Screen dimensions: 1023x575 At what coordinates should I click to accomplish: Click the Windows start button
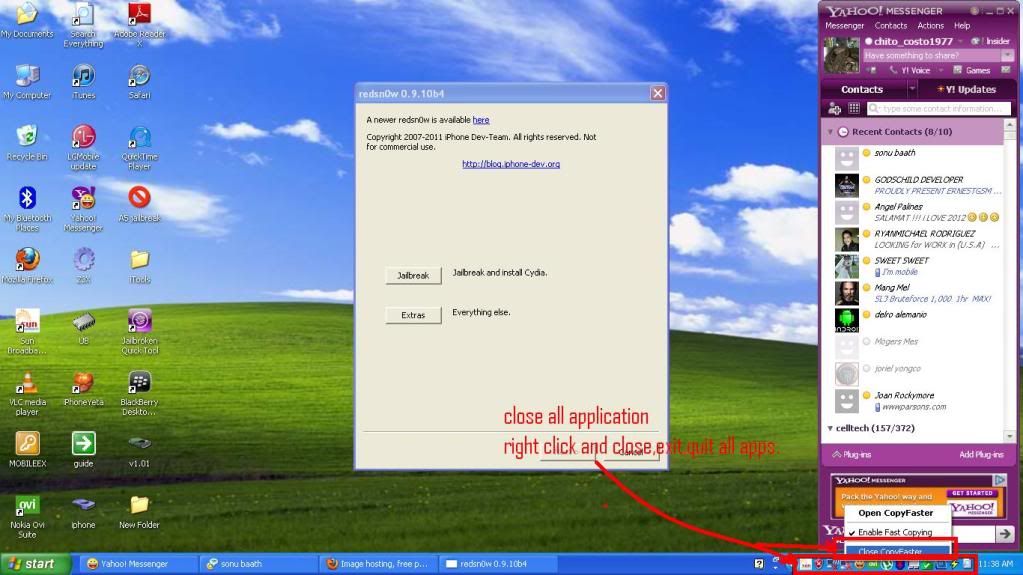(x=34, y=564)
